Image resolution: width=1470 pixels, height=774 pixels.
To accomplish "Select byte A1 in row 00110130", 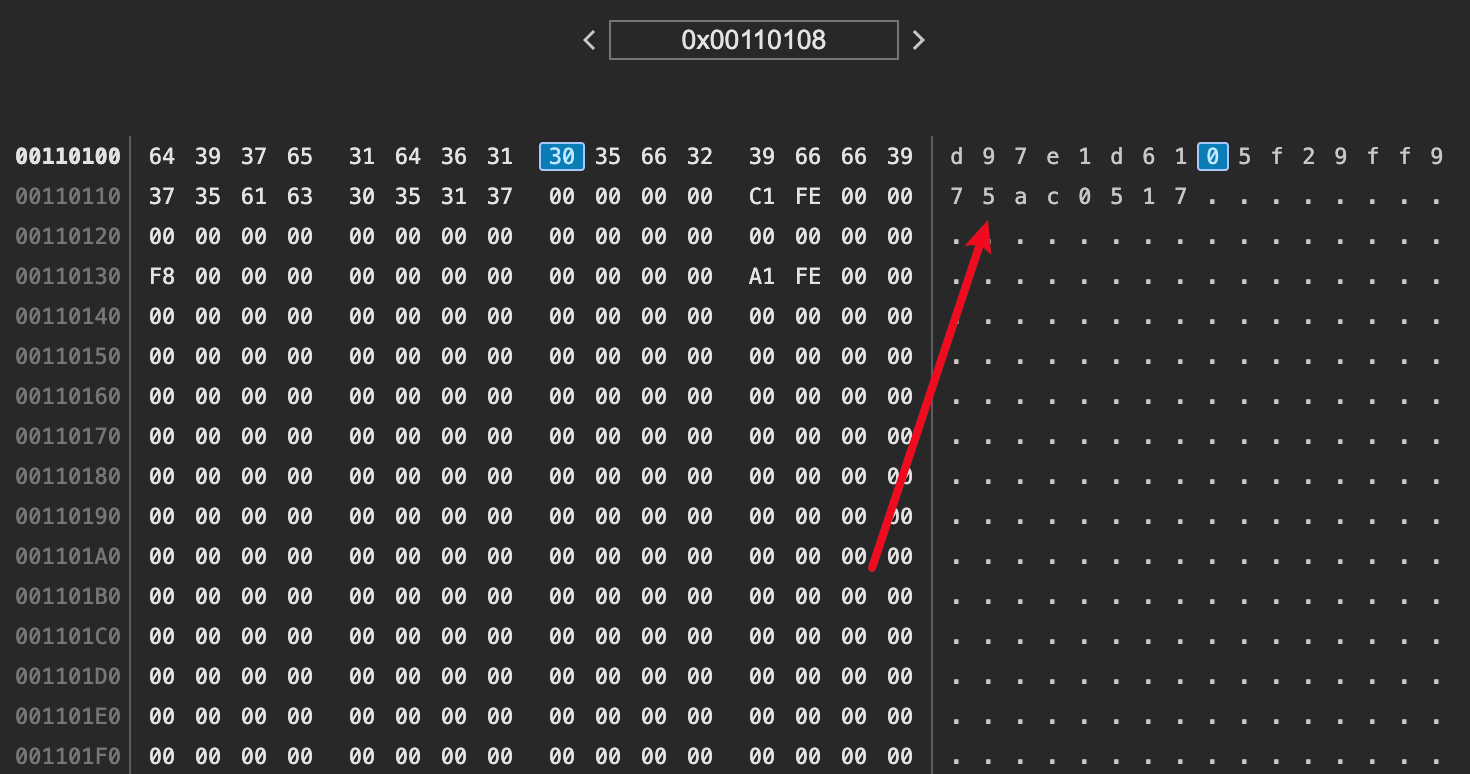I will 762,276.
